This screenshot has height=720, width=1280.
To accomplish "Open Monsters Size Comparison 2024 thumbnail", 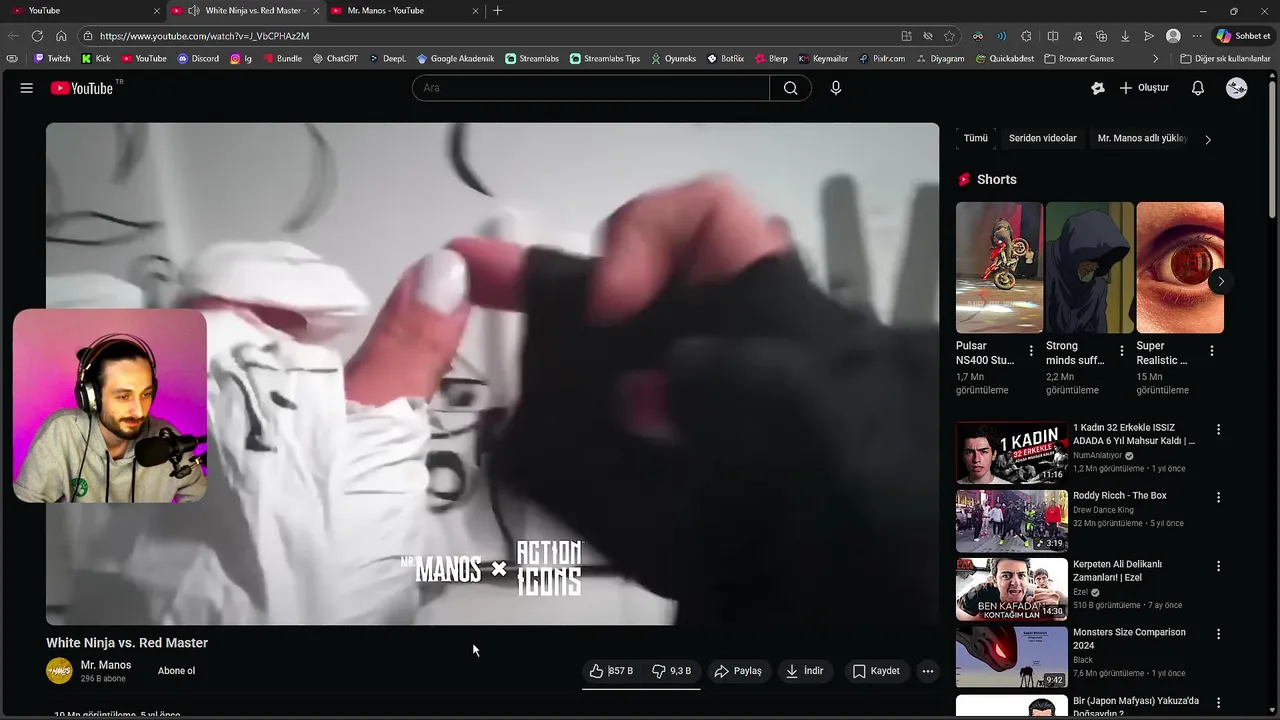I will [1011, 657].
